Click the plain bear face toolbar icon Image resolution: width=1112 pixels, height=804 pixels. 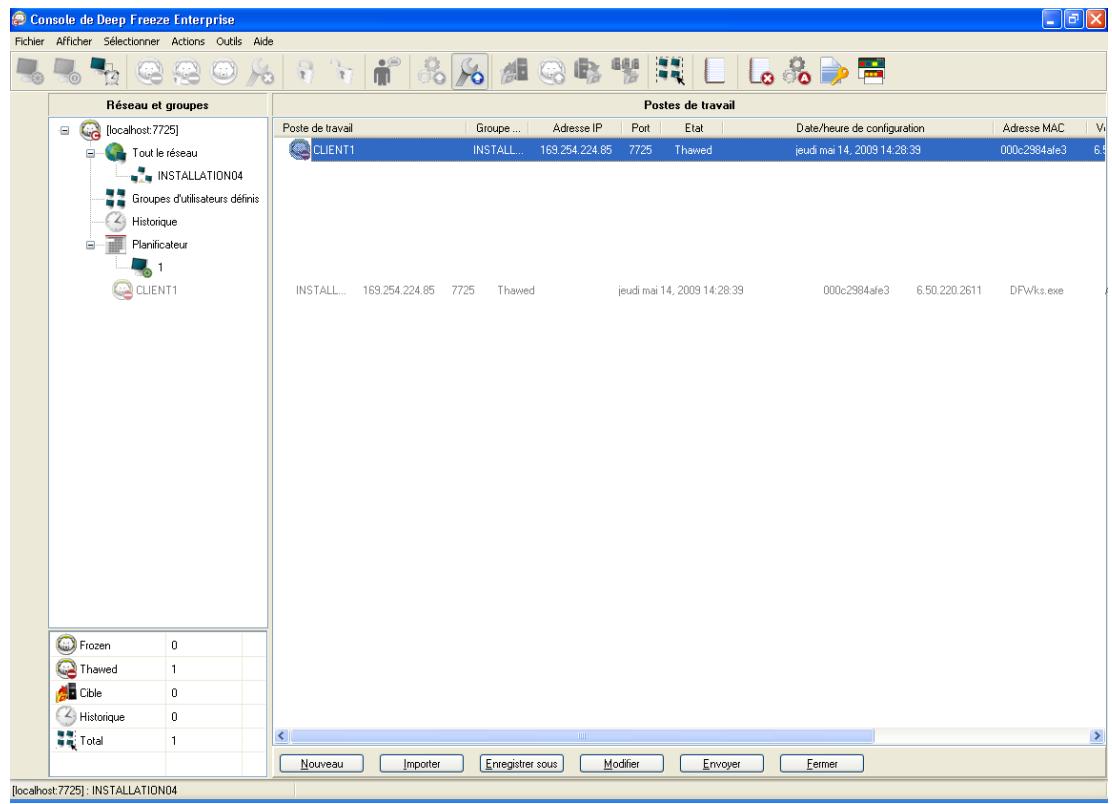tap(223, 71)
